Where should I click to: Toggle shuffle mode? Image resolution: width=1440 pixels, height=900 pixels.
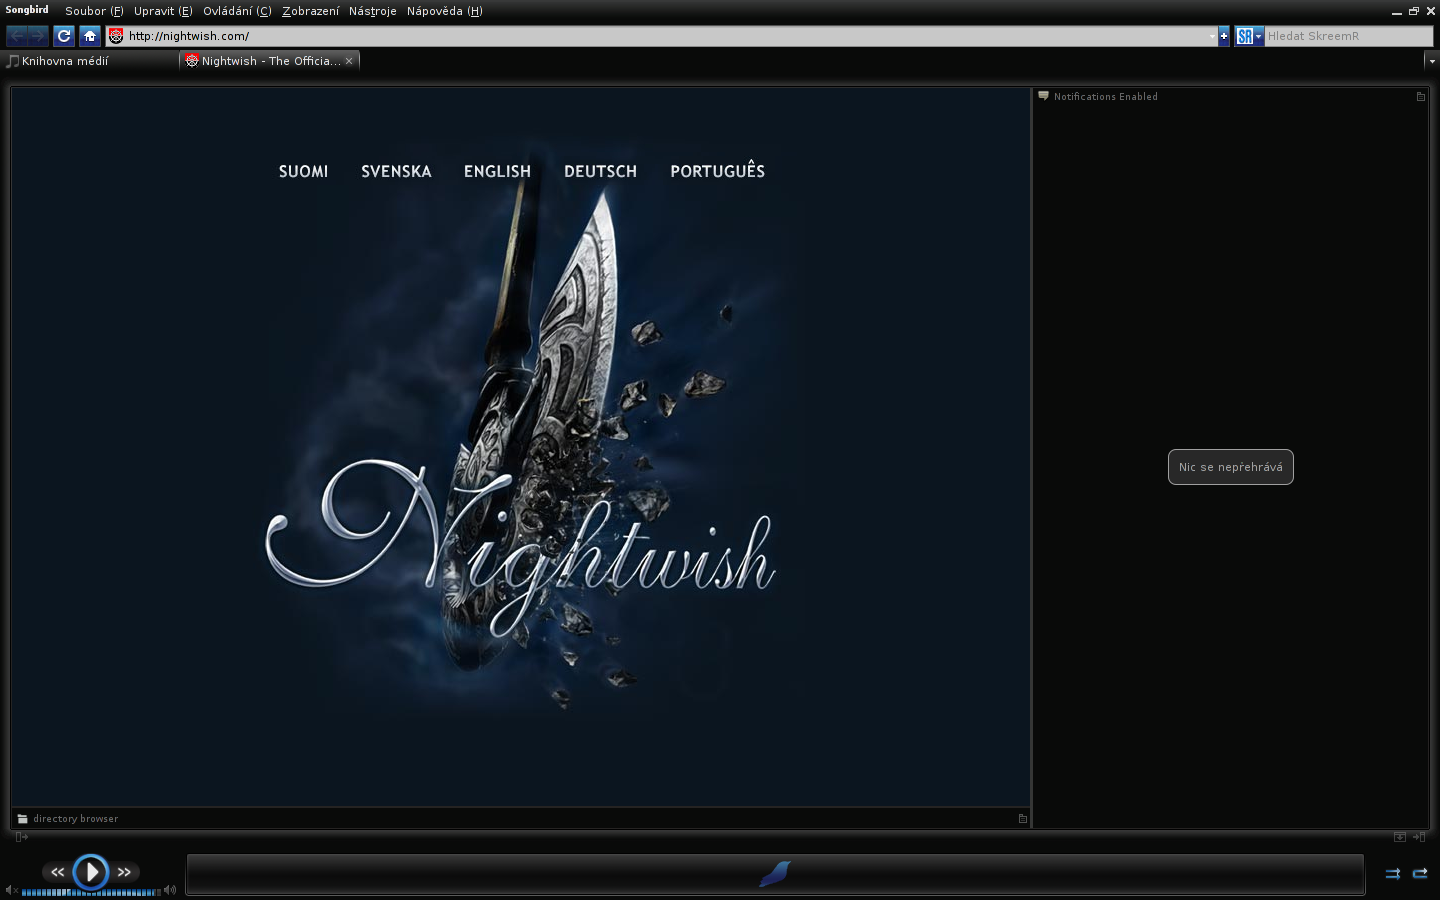click(x=1392, y=873)
